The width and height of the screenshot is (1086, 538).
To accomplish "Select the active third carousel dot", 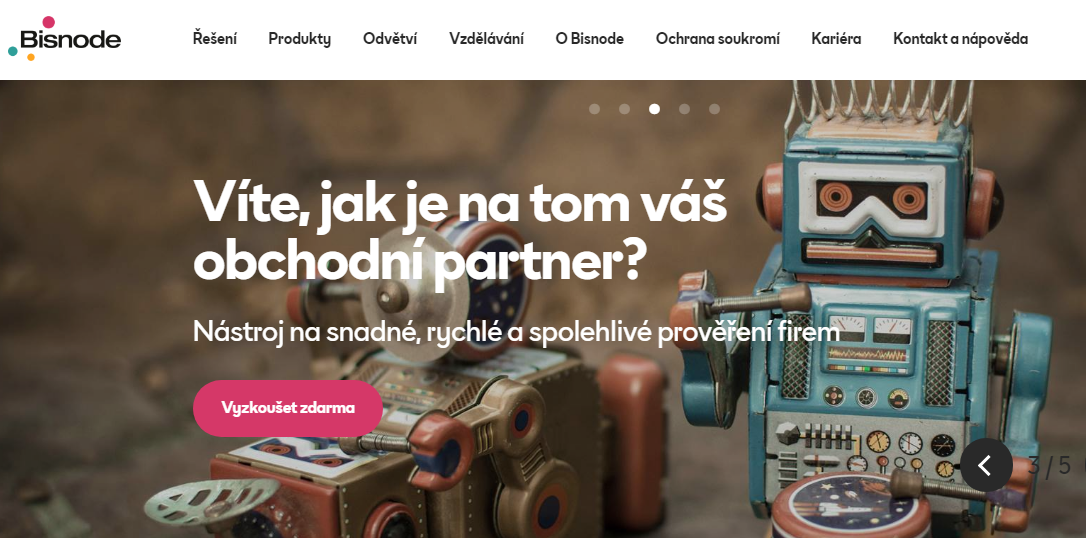I will [x=655, y=109].
